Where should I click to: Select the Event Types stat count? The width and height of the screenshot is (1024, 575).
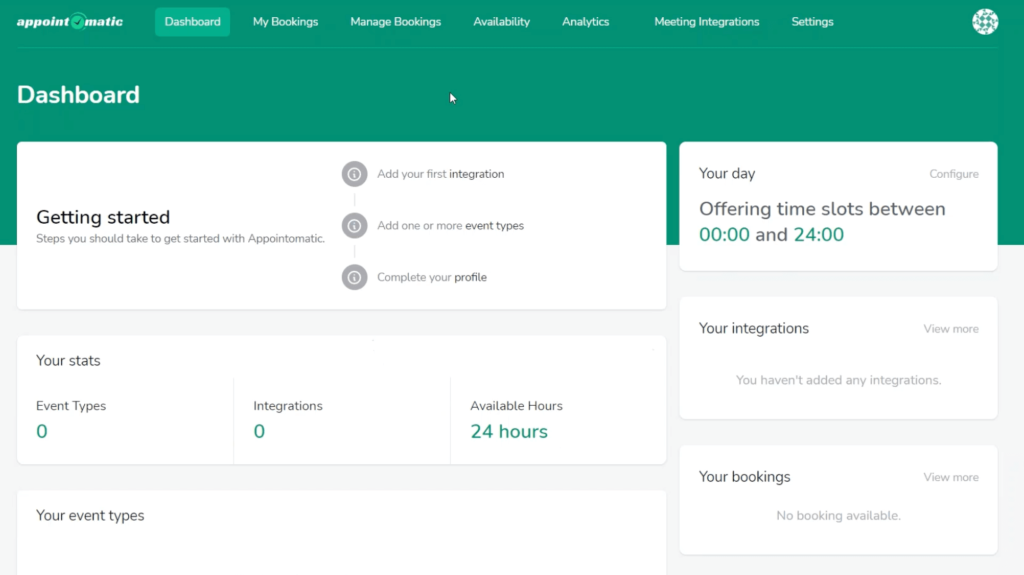[42, 432]
